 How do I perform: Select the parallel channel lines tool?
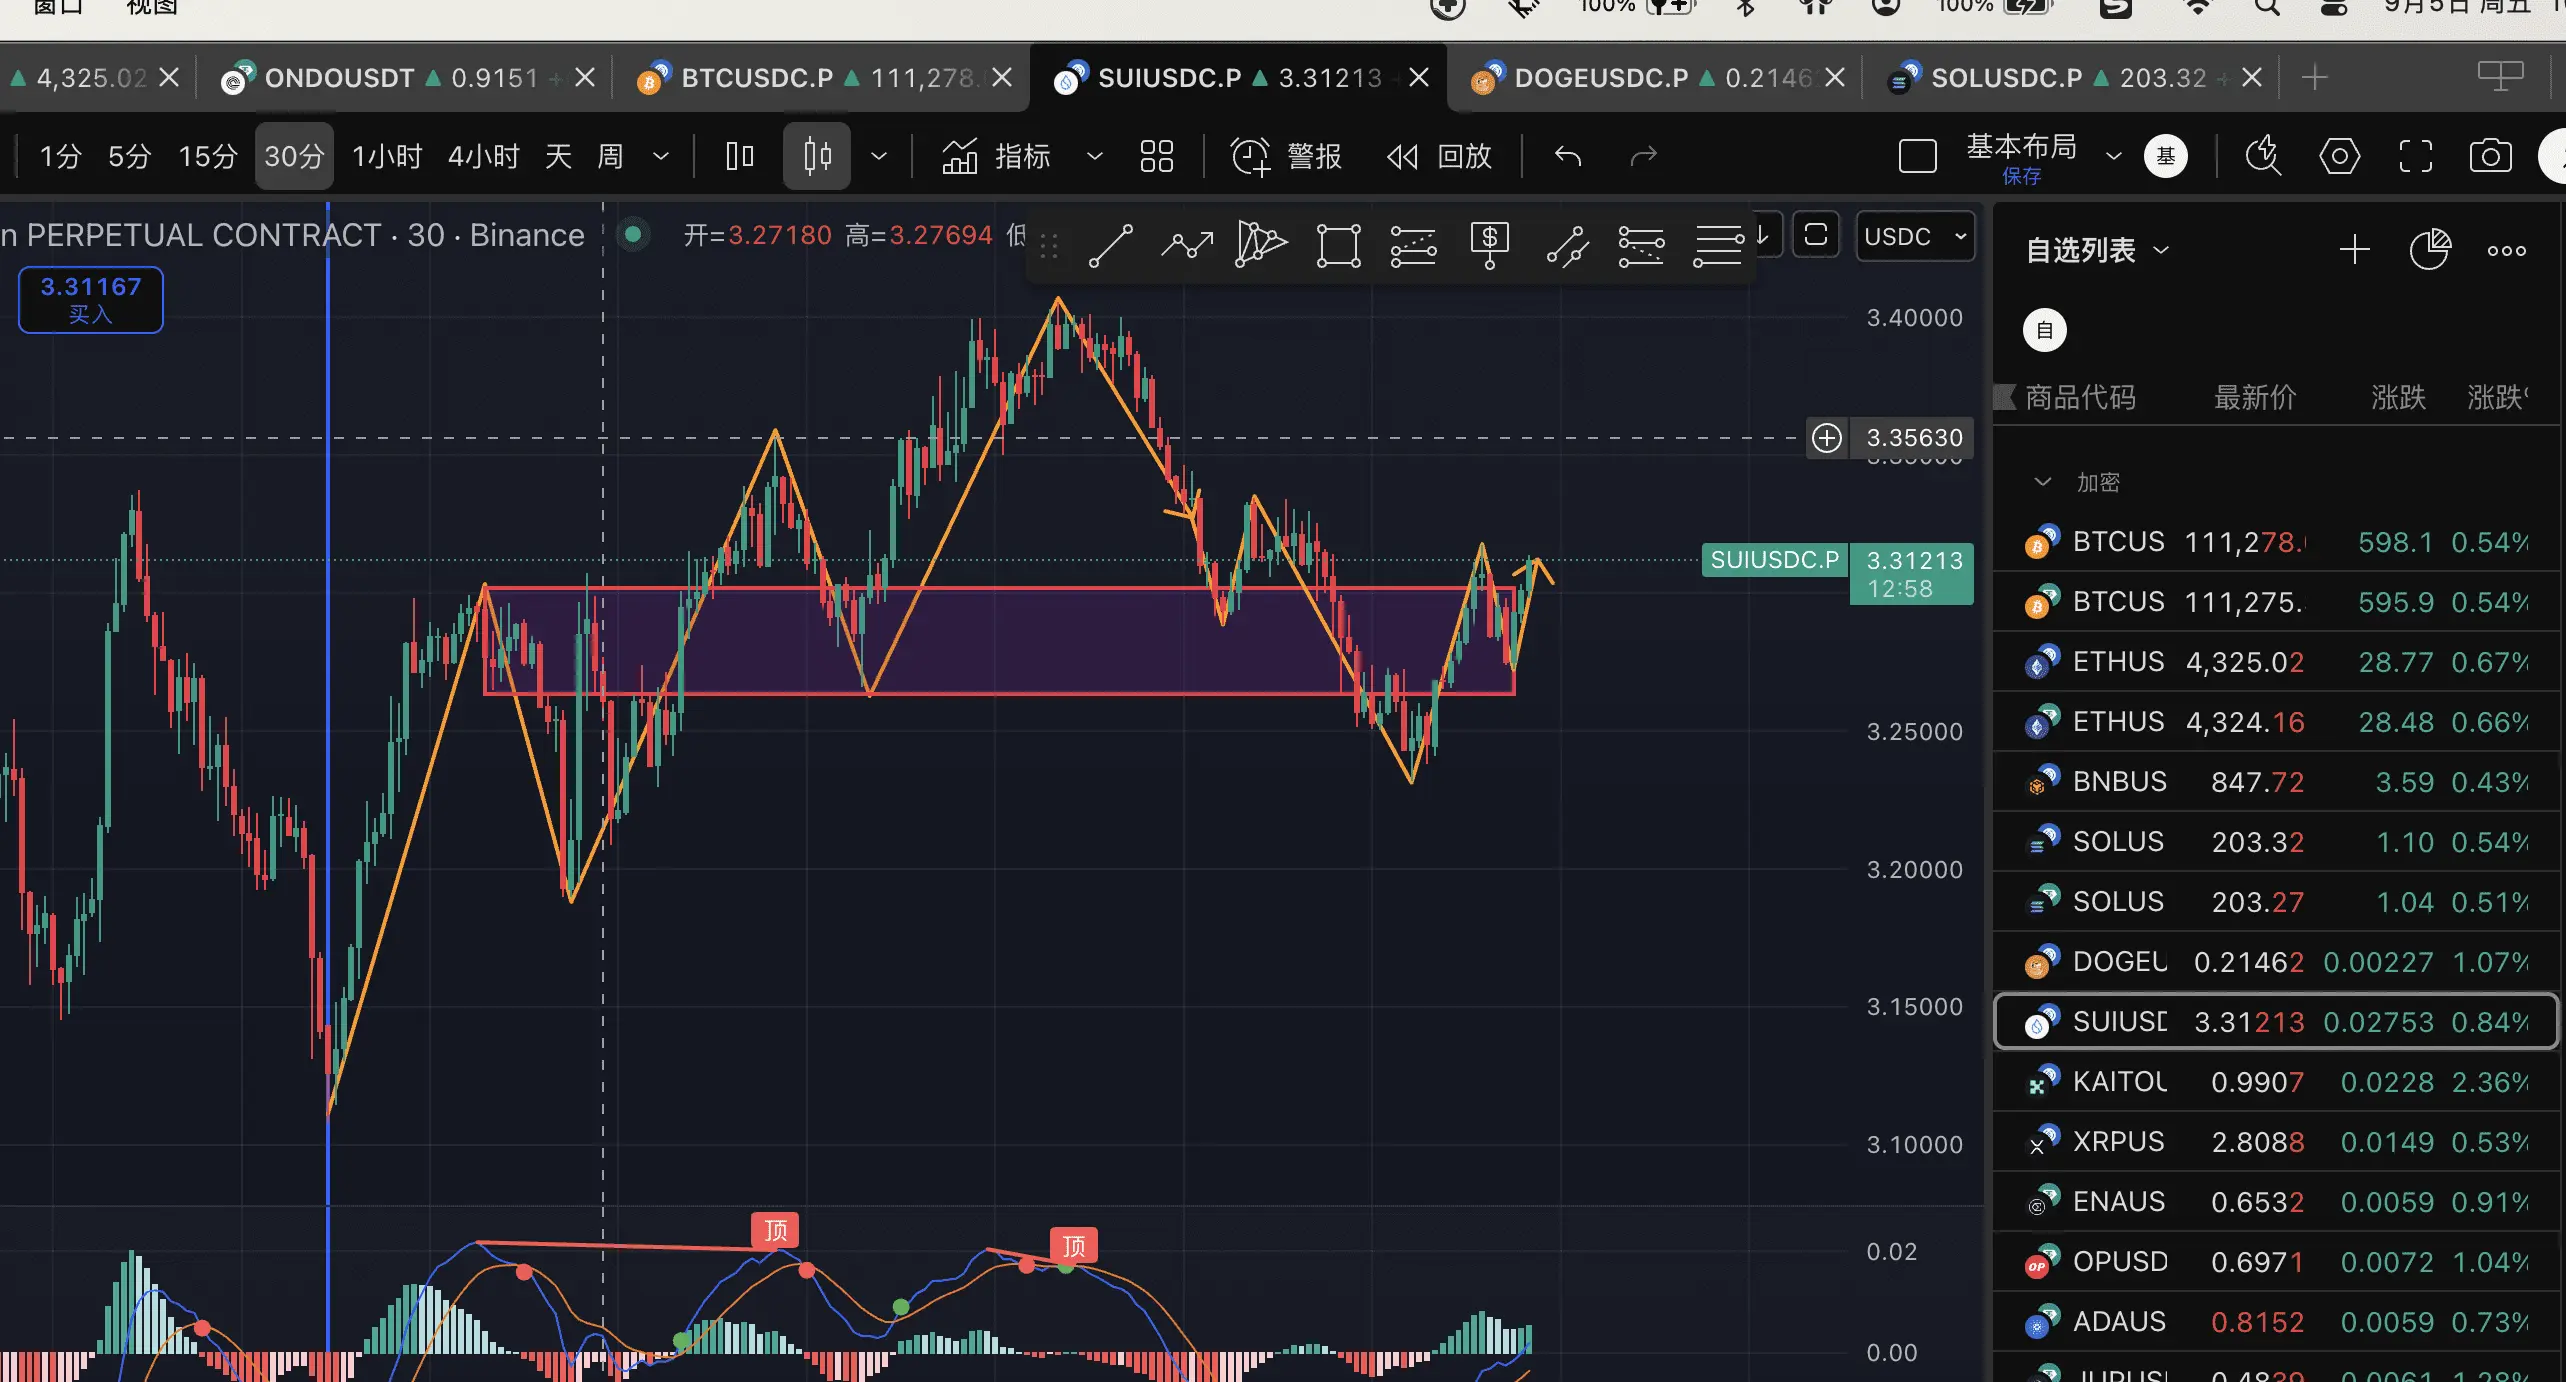click(1641, 245)
